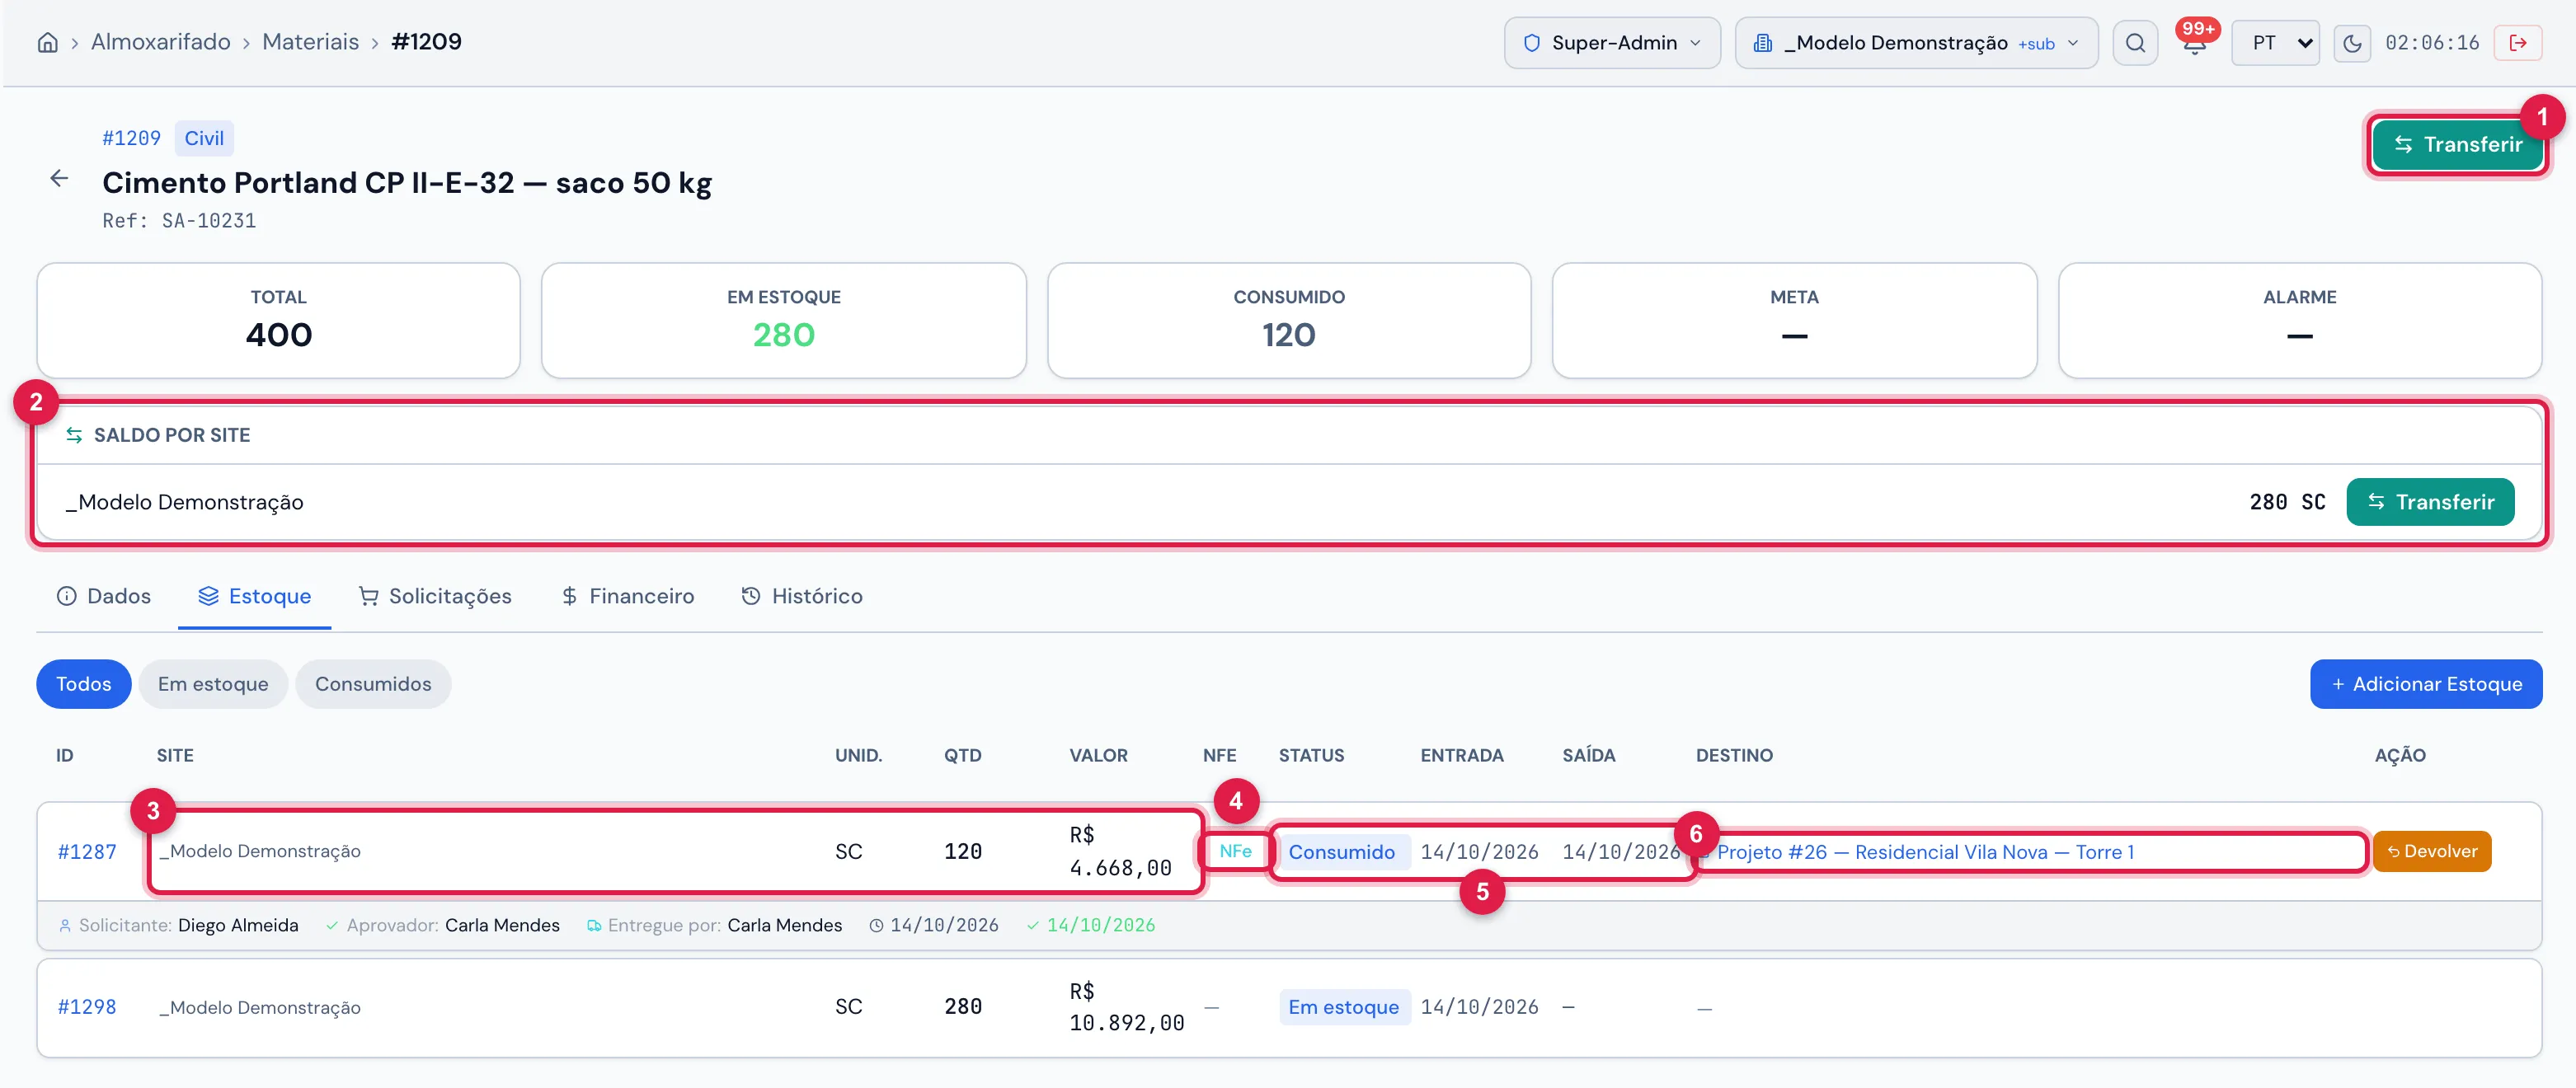The height and width of the screenshot is (1088, 2576).
Task: Select the Em estoque filter pill
Action: point(213,684)
